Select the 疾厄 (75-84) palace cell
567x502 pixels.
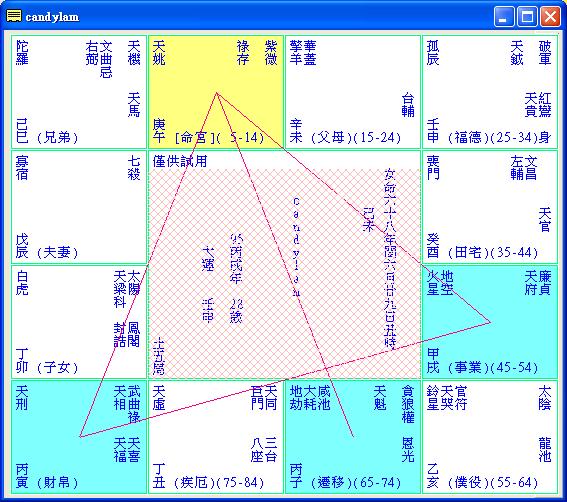(x=216, y=437)
